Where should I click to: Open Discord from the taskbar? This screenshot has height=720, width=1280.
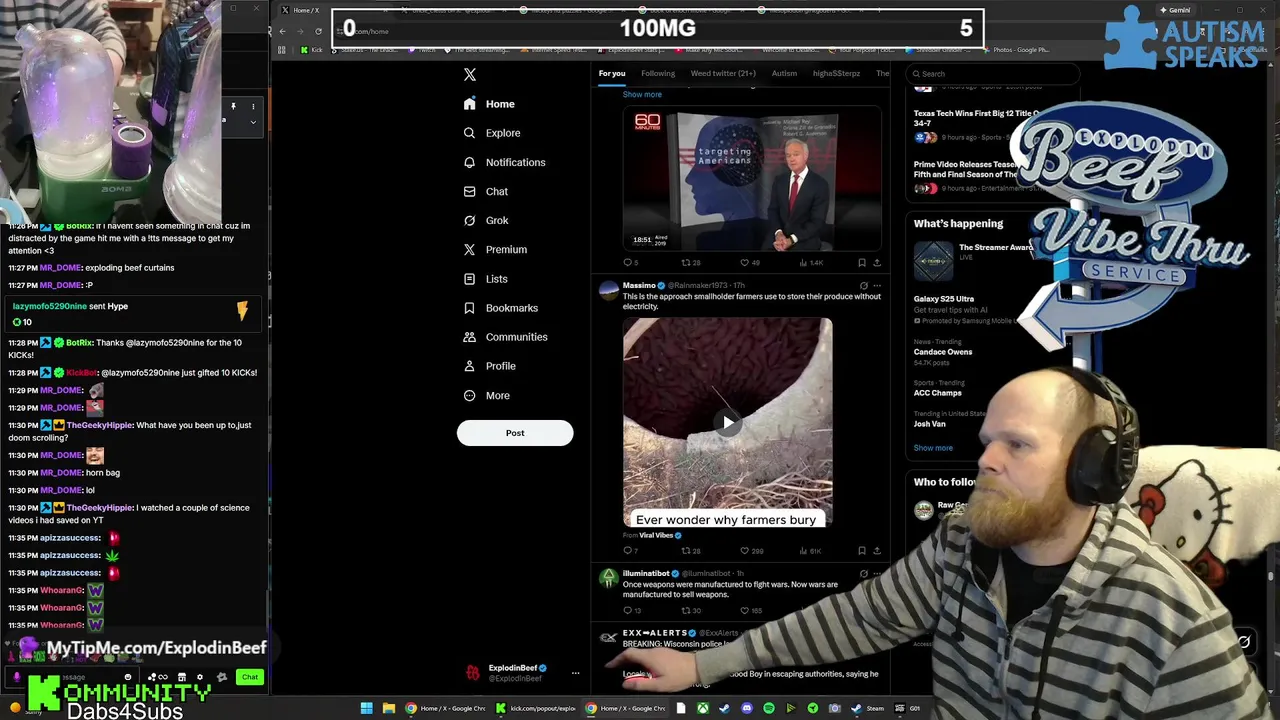[746, 709]
